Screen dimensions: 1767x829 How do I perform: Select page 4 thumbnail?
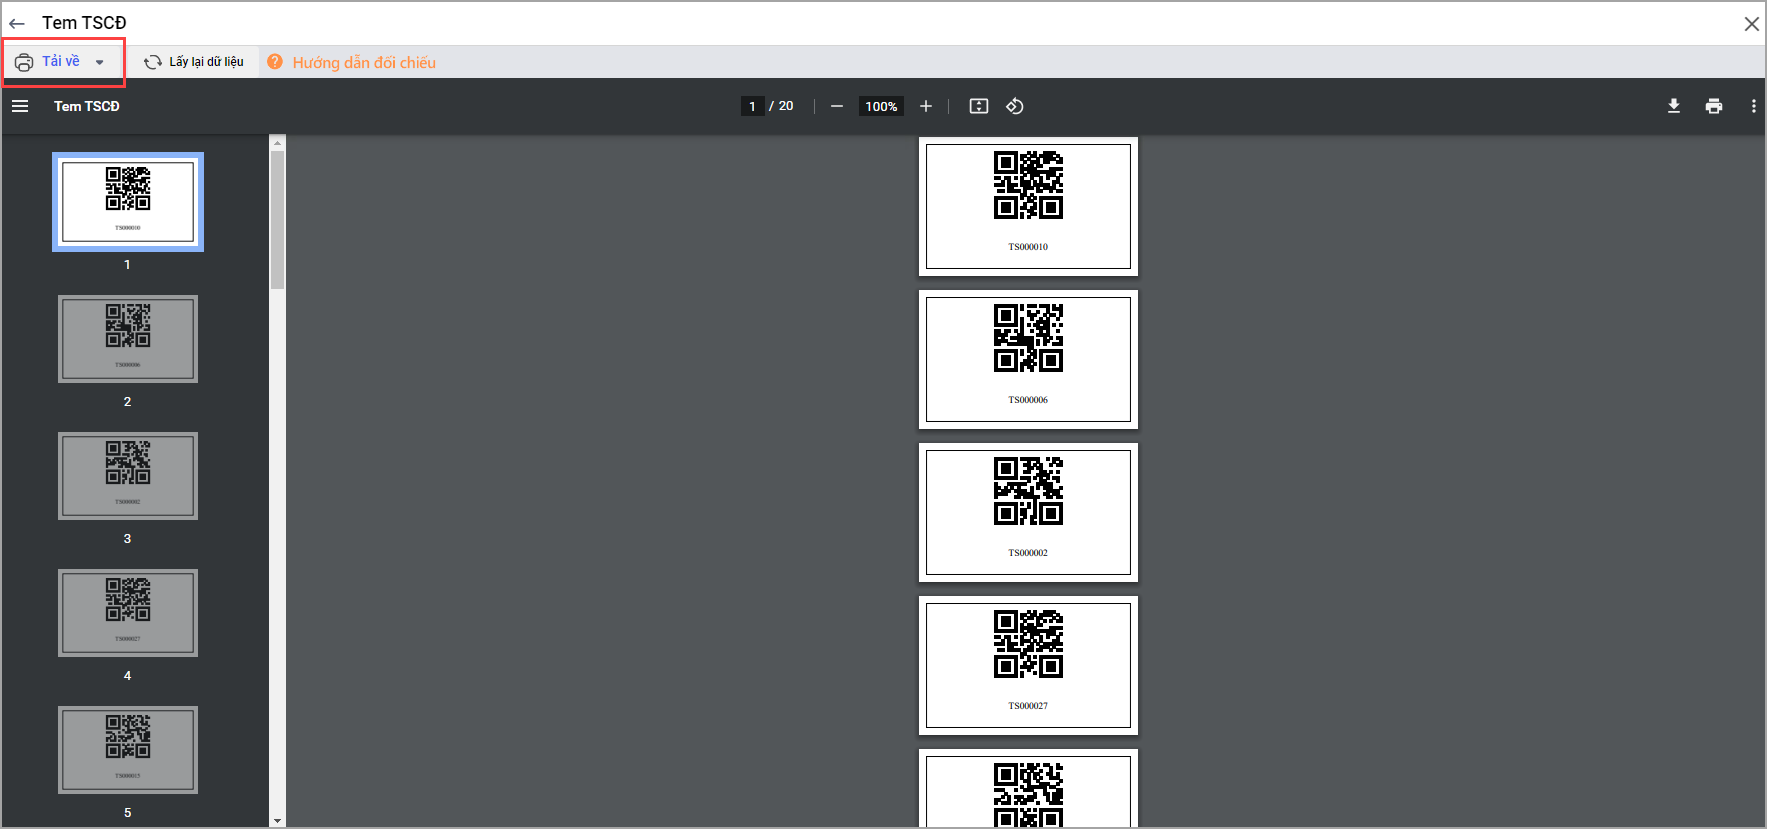click(x=128, y=613)
